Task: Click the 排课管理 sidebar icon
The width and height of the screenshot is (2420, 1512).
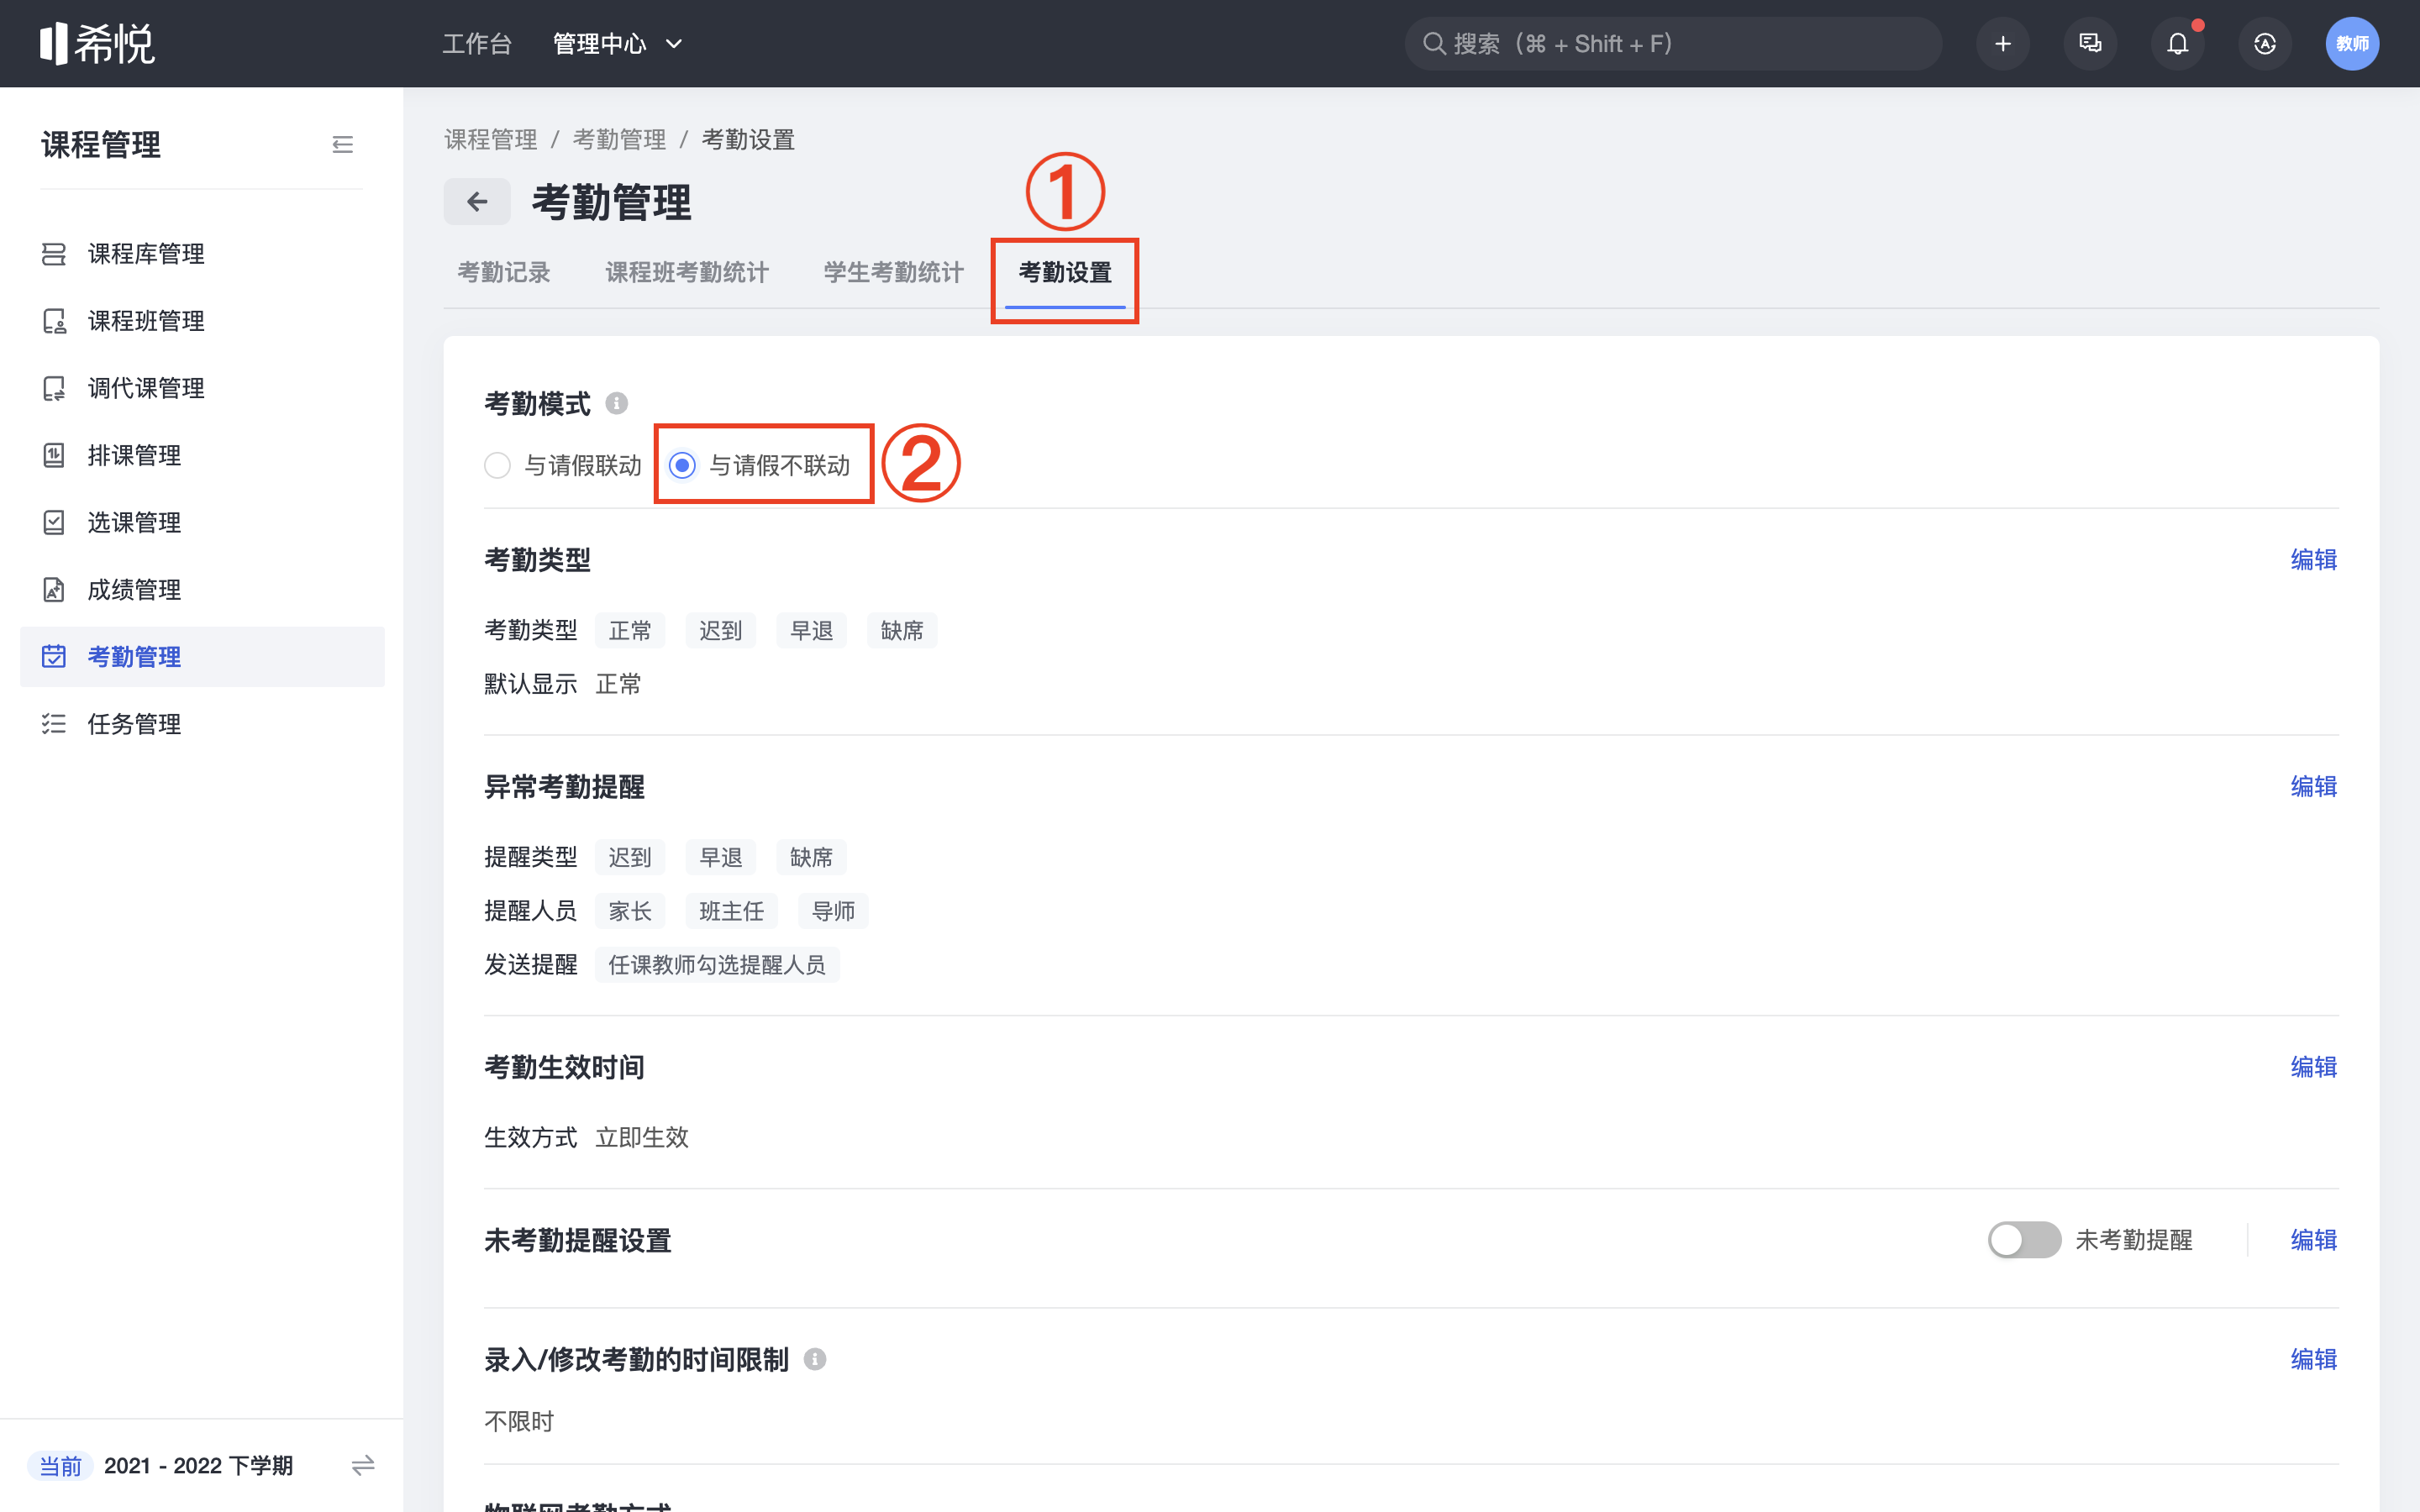Action: [x=54, y=455]
